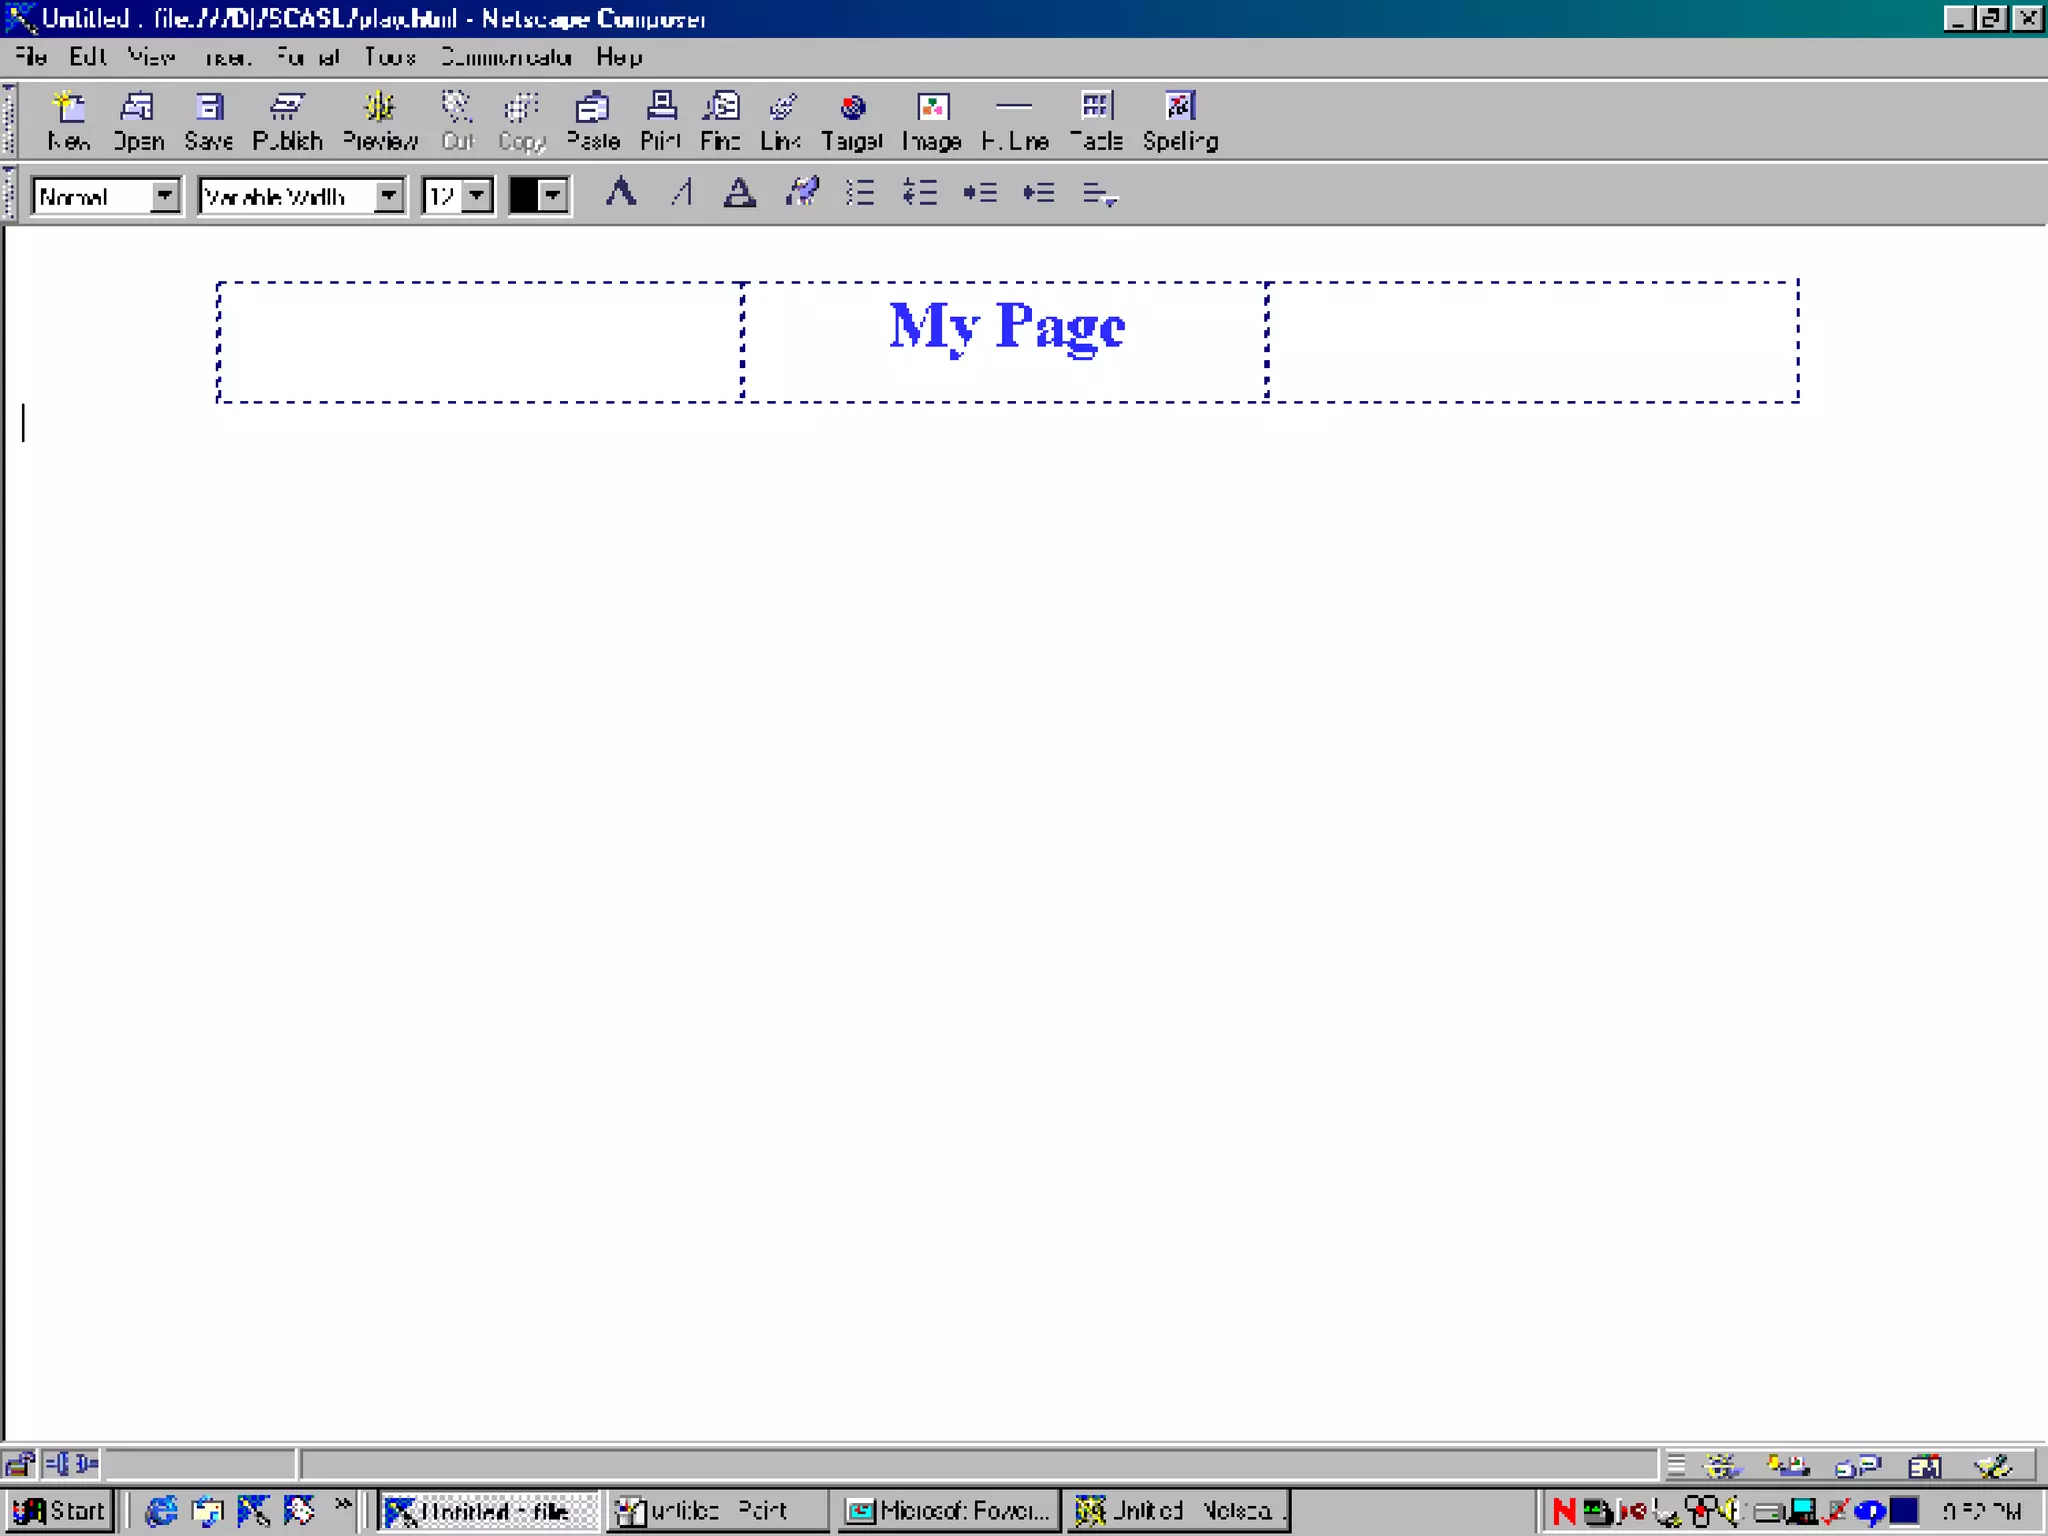Click the Find icon

coord(720,120)
